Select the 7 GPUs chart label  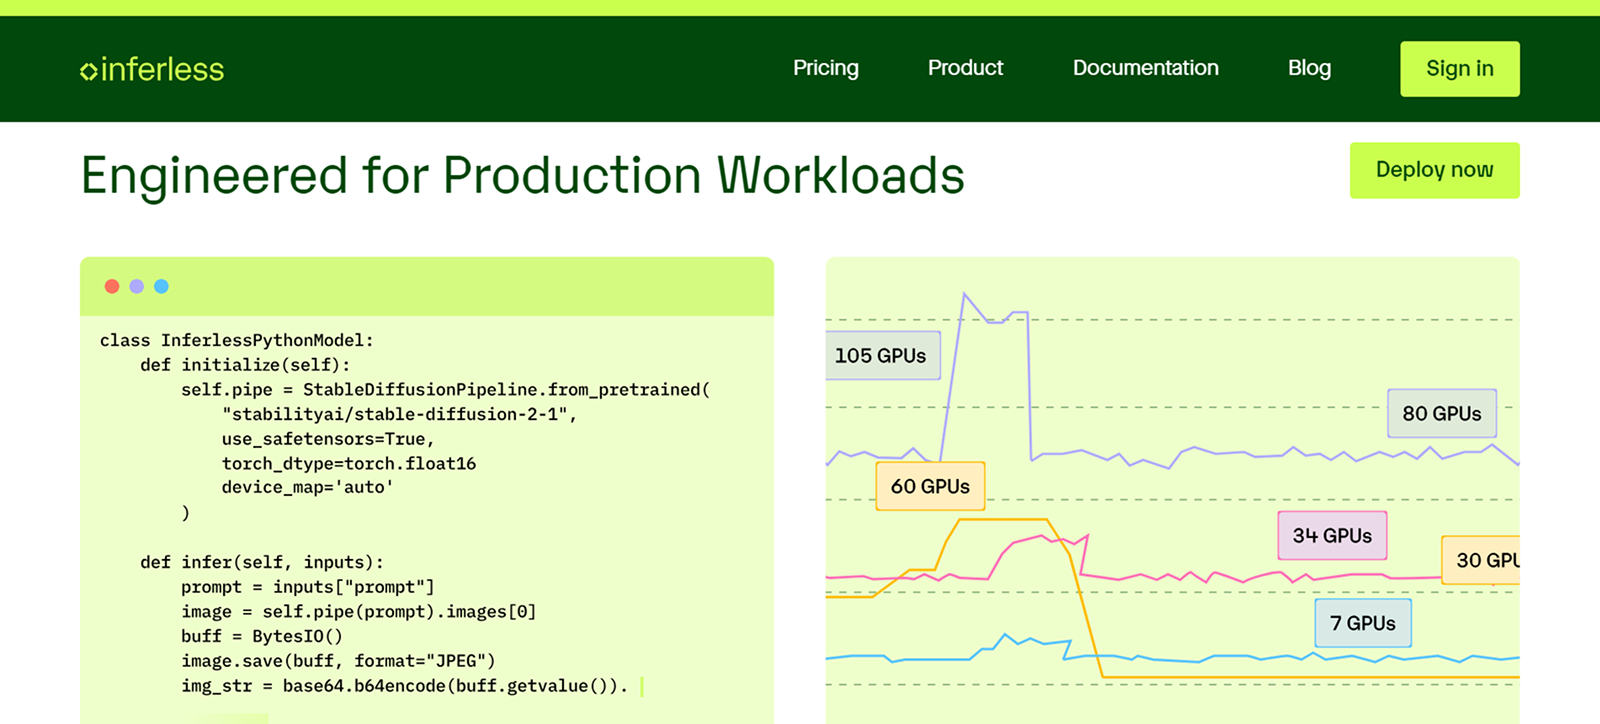pyautogui.click(x=1363, y=623)
